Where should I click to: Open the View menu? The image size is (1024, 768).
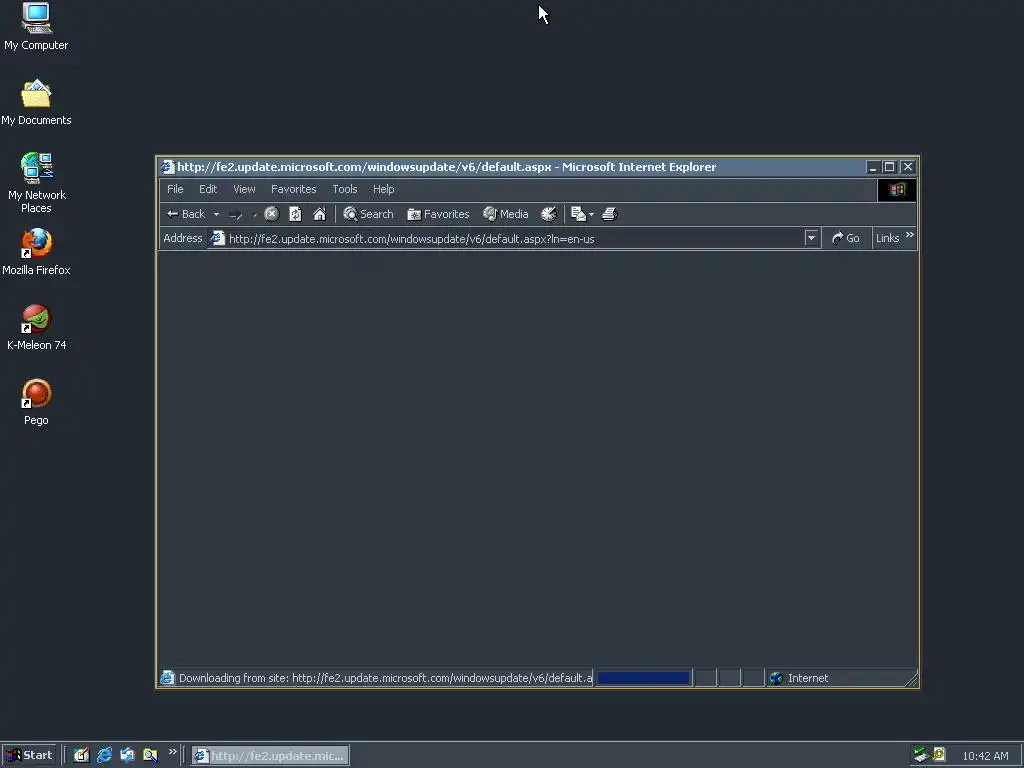[244, 189]
